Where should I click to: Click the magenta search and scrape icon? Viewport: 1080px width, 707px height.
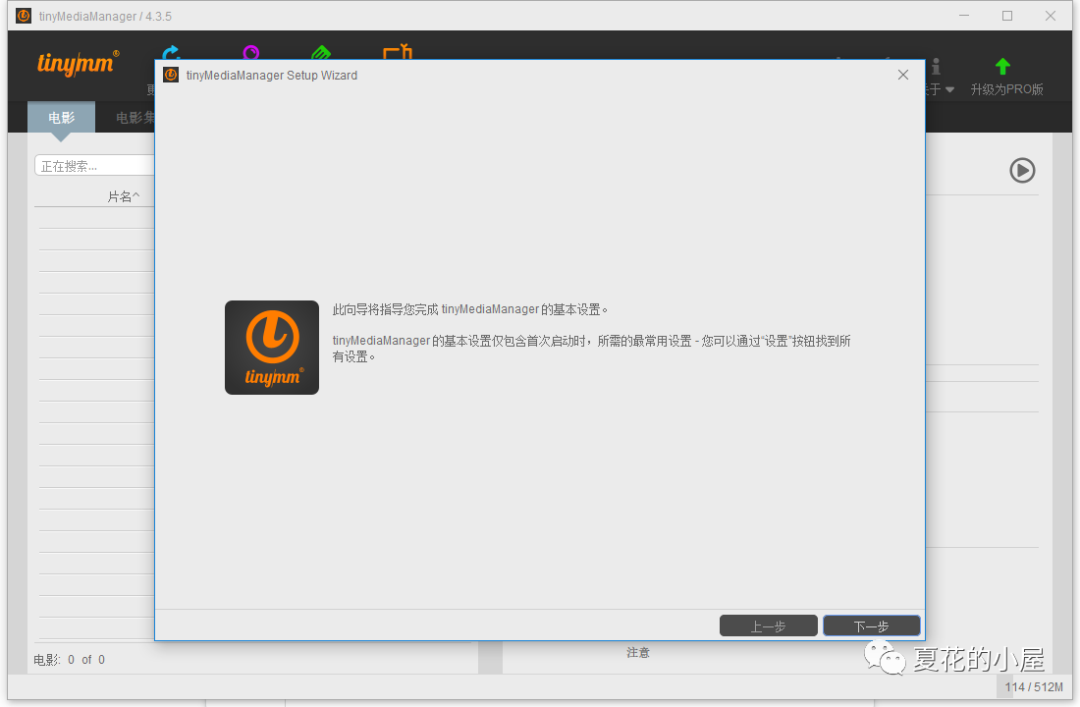click(251, 52)
